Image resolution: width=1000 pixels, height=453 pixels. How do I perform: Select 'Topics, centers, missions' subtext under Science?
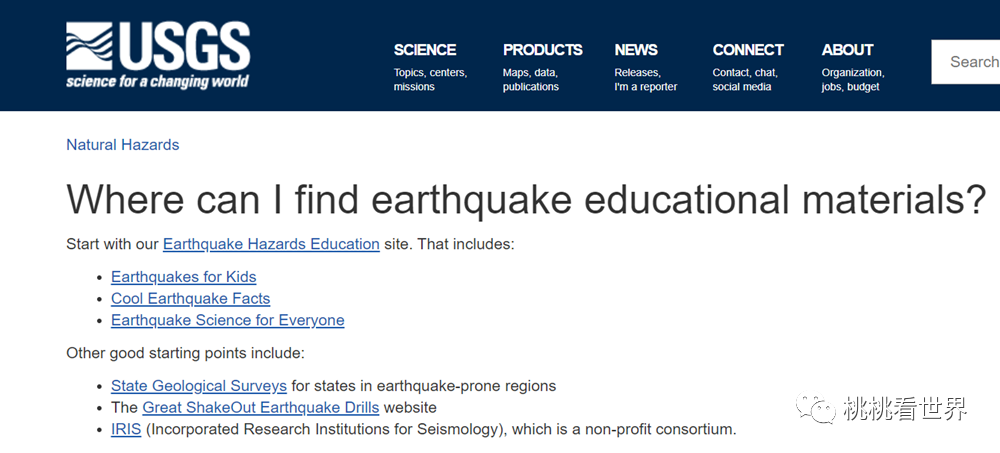(x=430, y=80)
